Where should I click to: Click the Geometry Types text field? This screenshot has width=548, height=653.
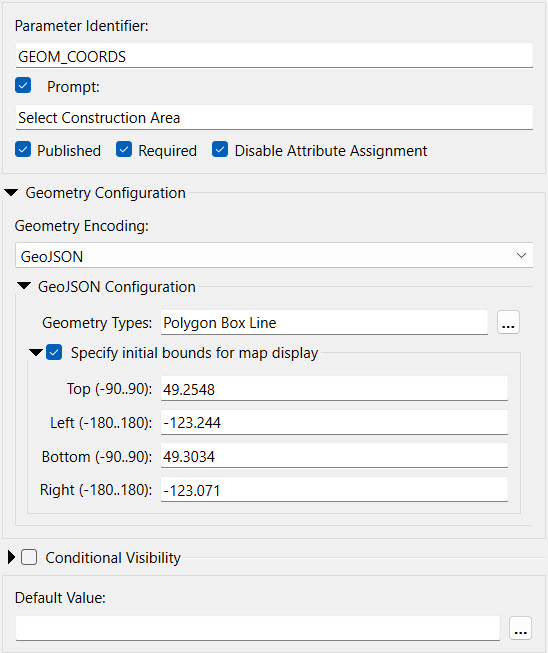tap(324, 322)
